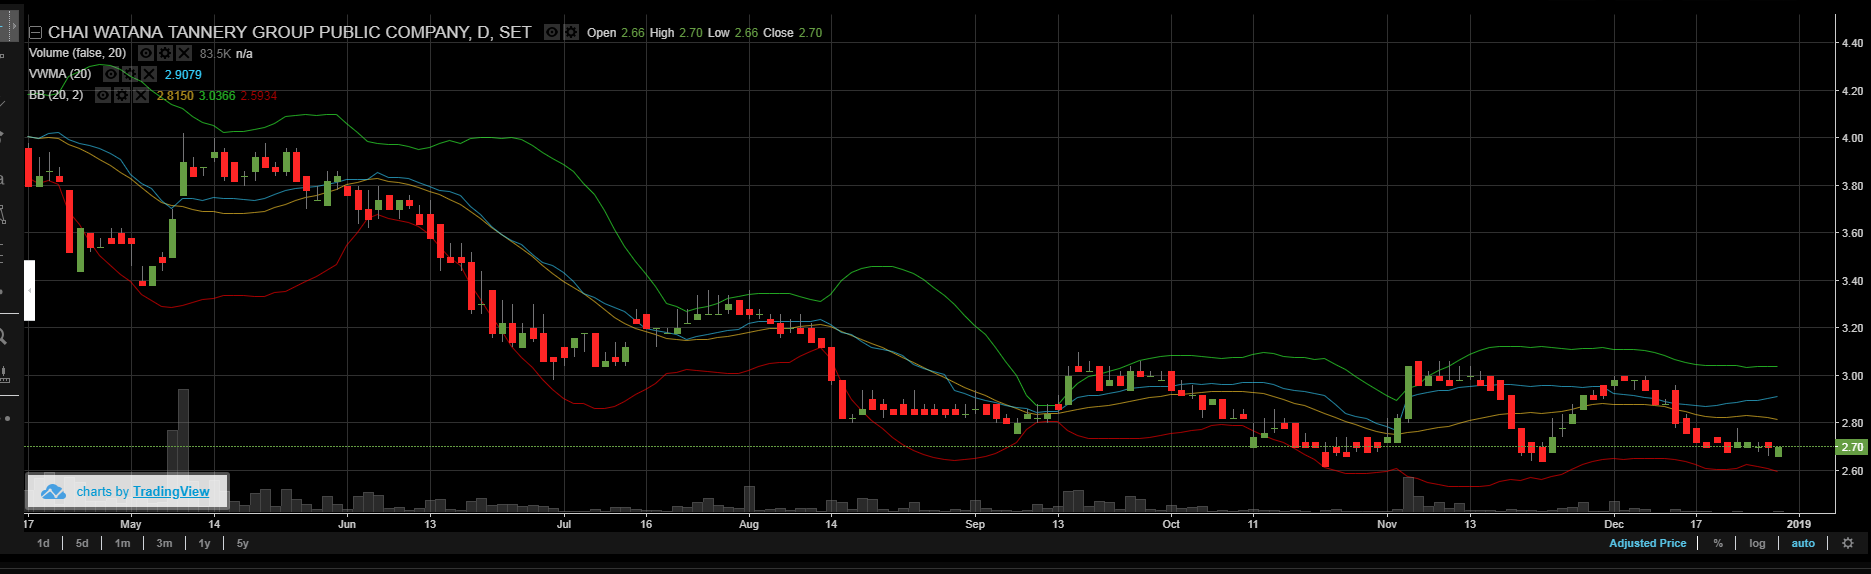
Task: Remove VWMA (20) with its X icon
Action: click(x=149, y=74)
